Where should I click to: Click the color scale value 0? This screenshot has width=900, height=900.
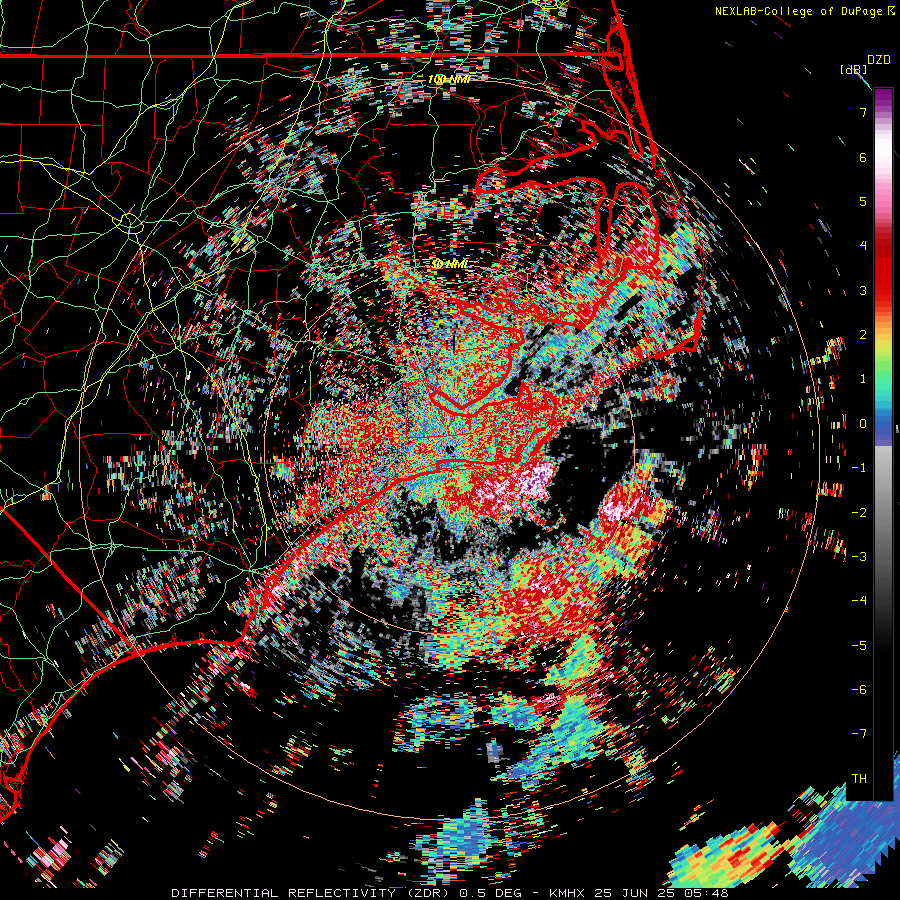(x=863, y=424)
